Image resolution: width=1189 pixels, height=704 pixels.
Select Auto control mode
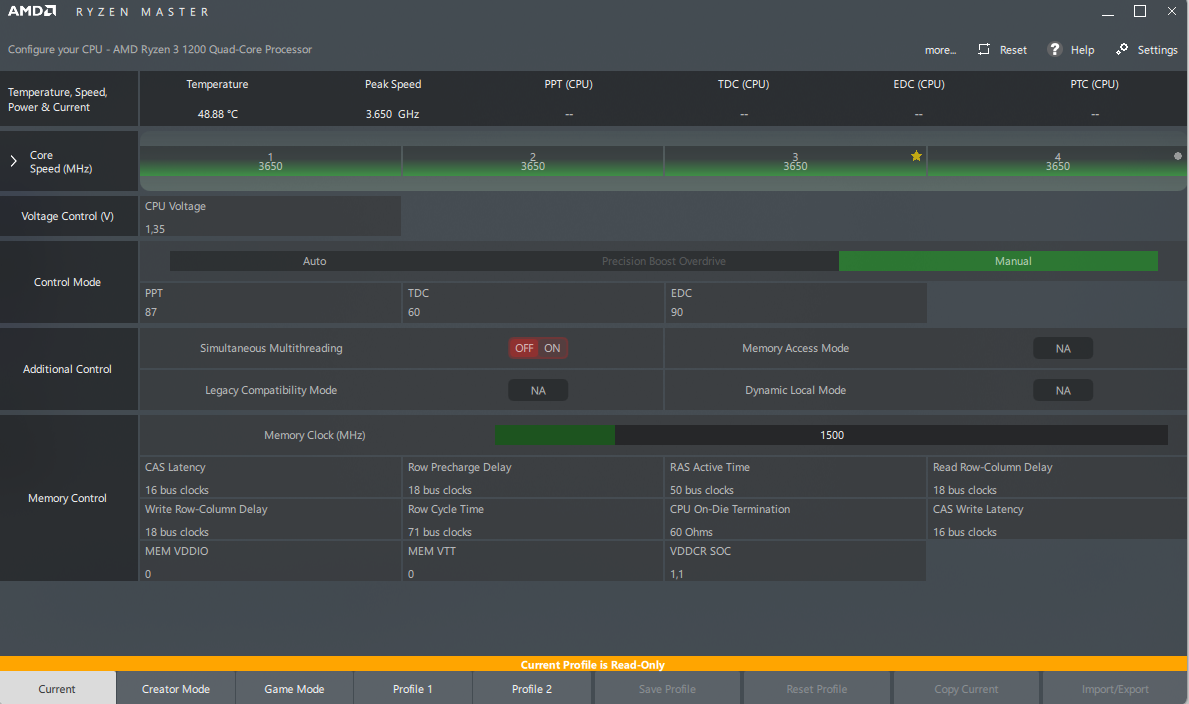(315, 261)
